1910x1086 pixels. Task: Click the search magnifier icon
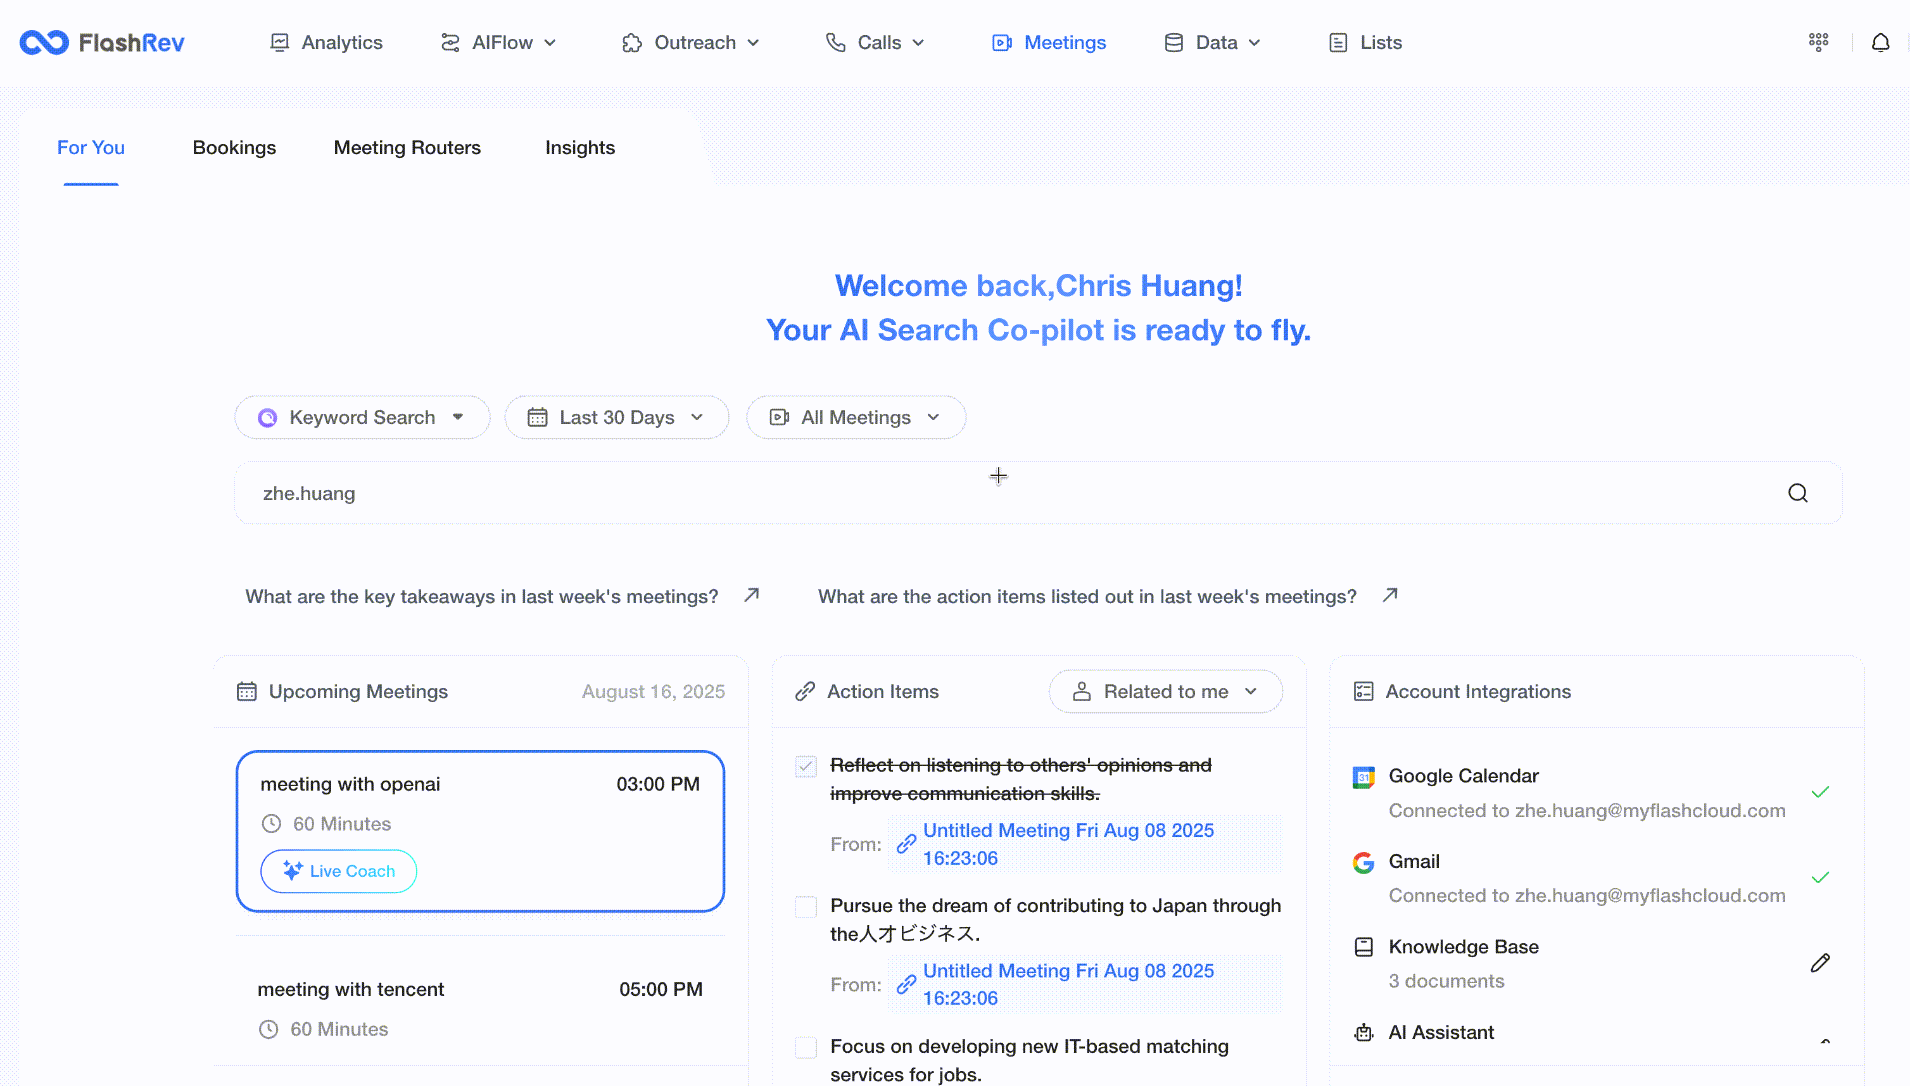coord(1797,493)
